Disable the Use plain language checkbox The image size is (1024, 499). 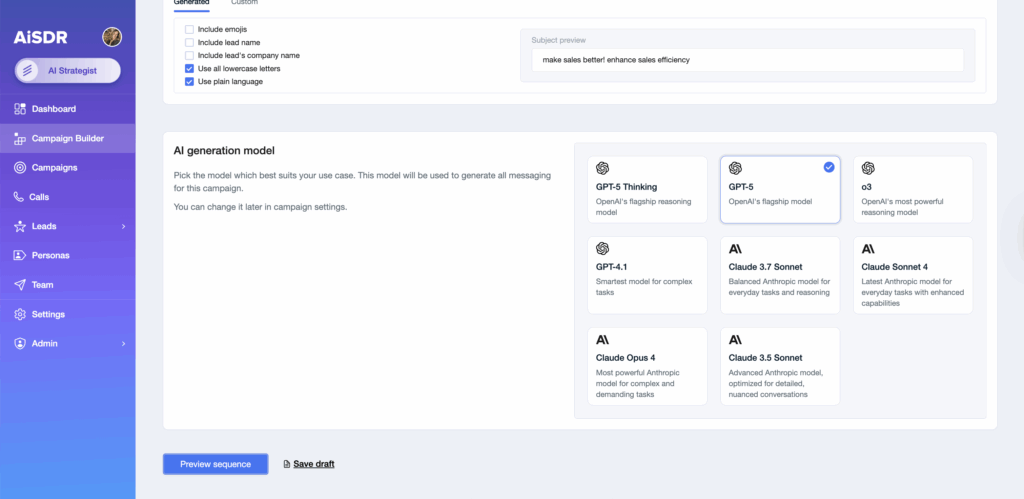point(189,81)
